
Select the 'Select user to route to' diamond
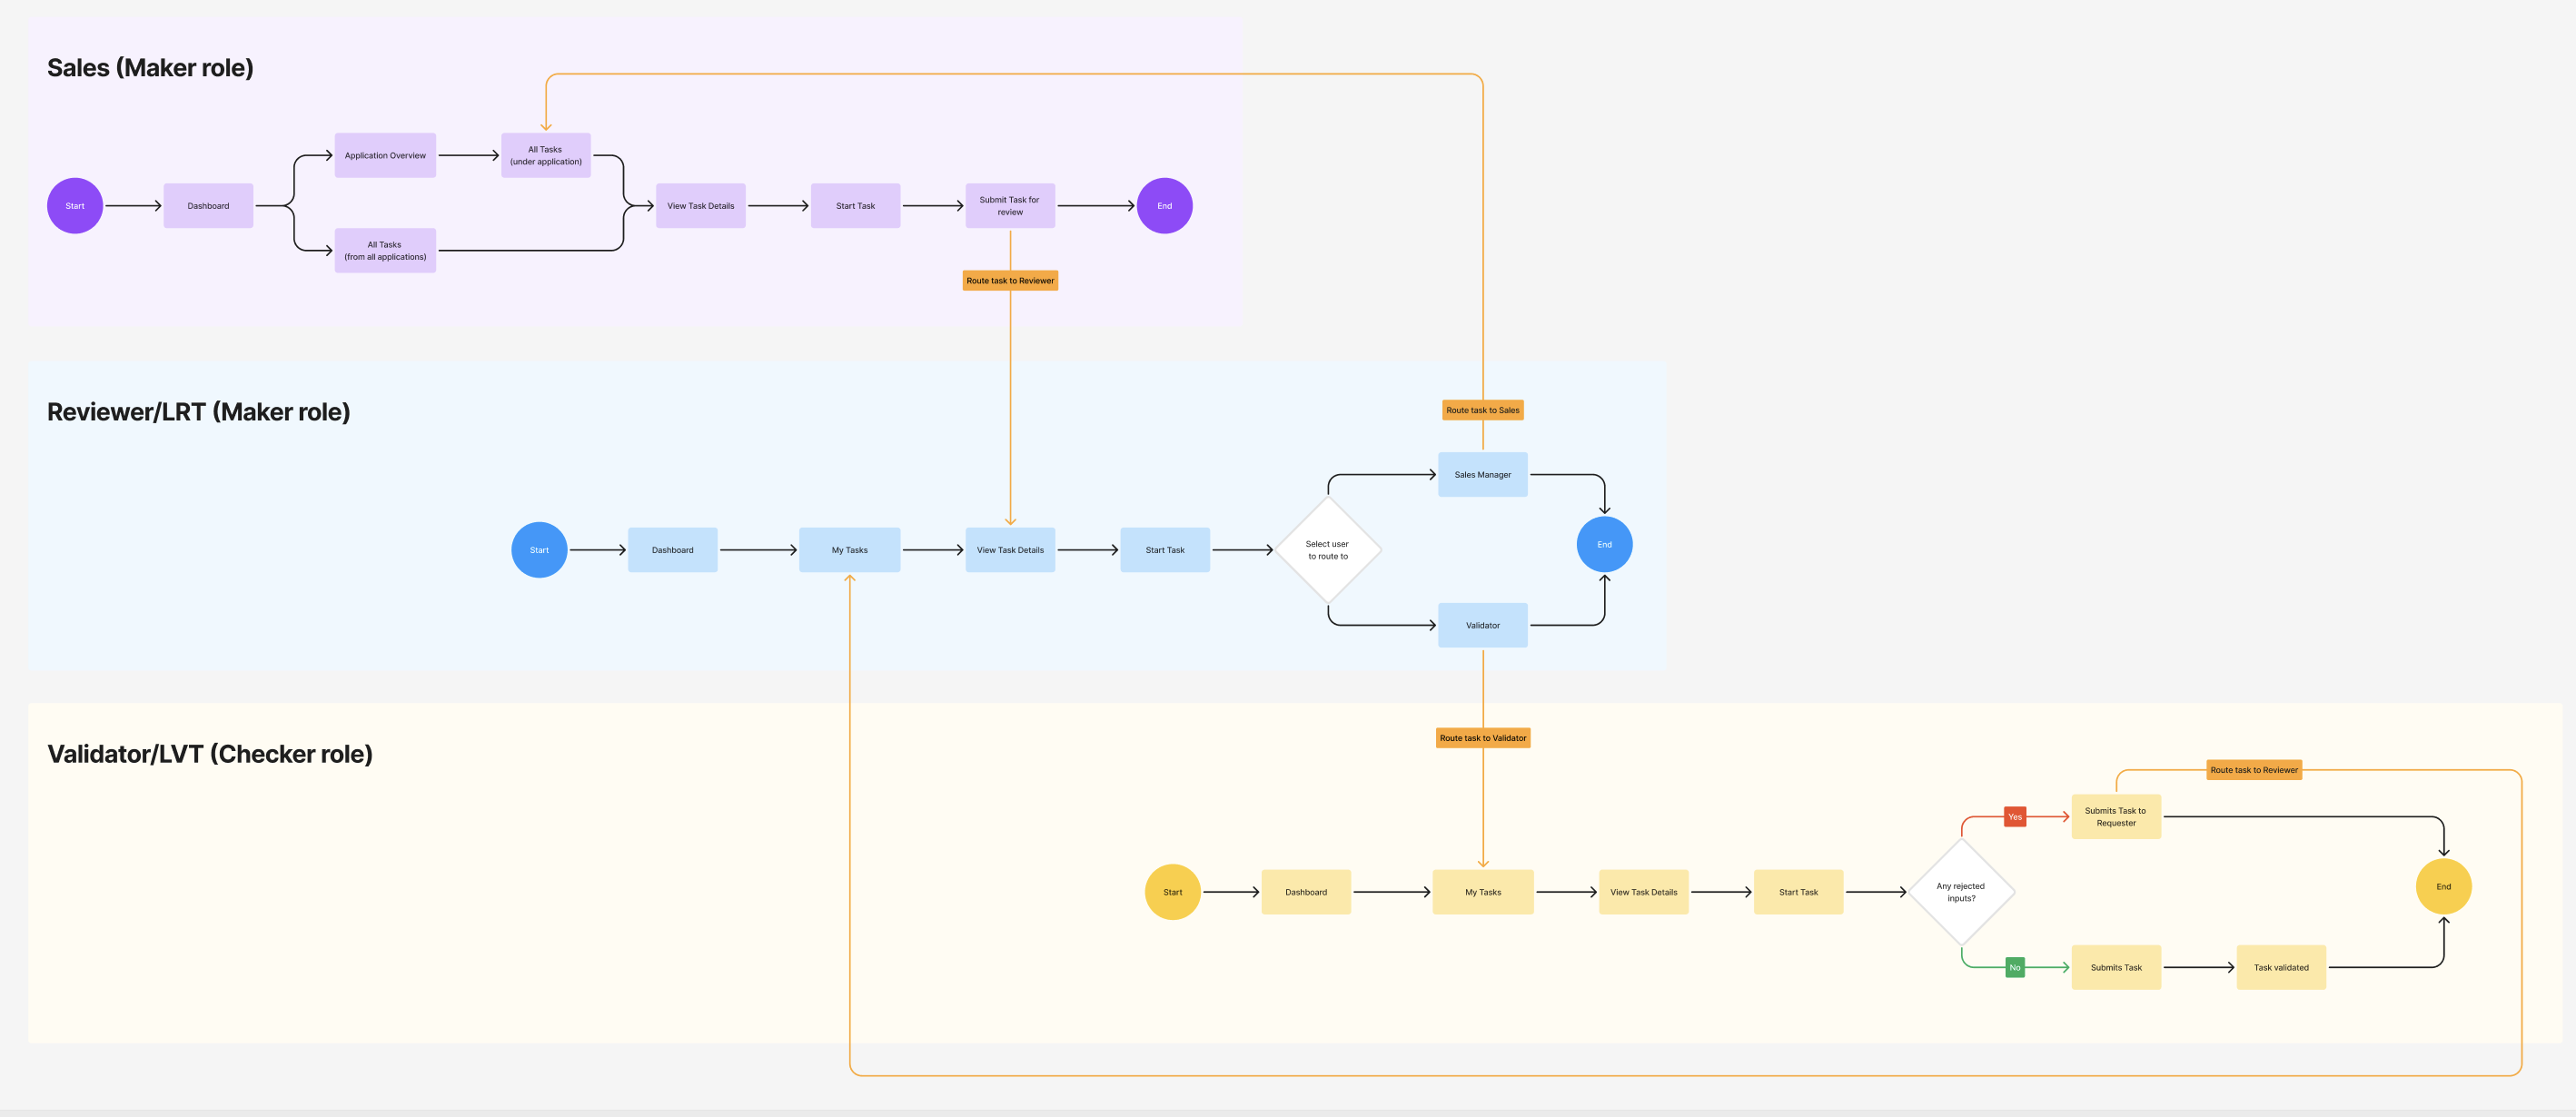[x=1327, y=550]
